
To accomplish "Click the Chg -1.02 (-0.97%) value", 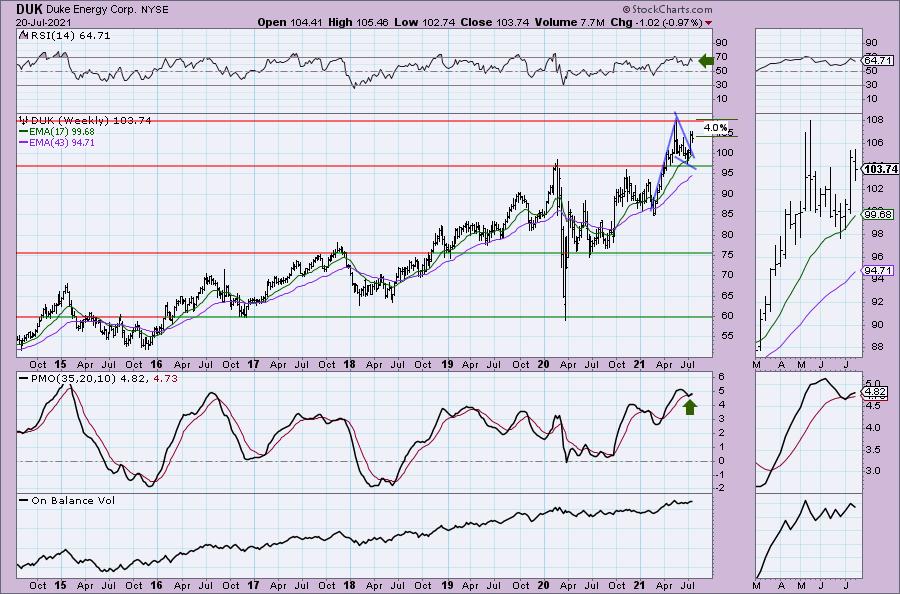I will 656,22.
